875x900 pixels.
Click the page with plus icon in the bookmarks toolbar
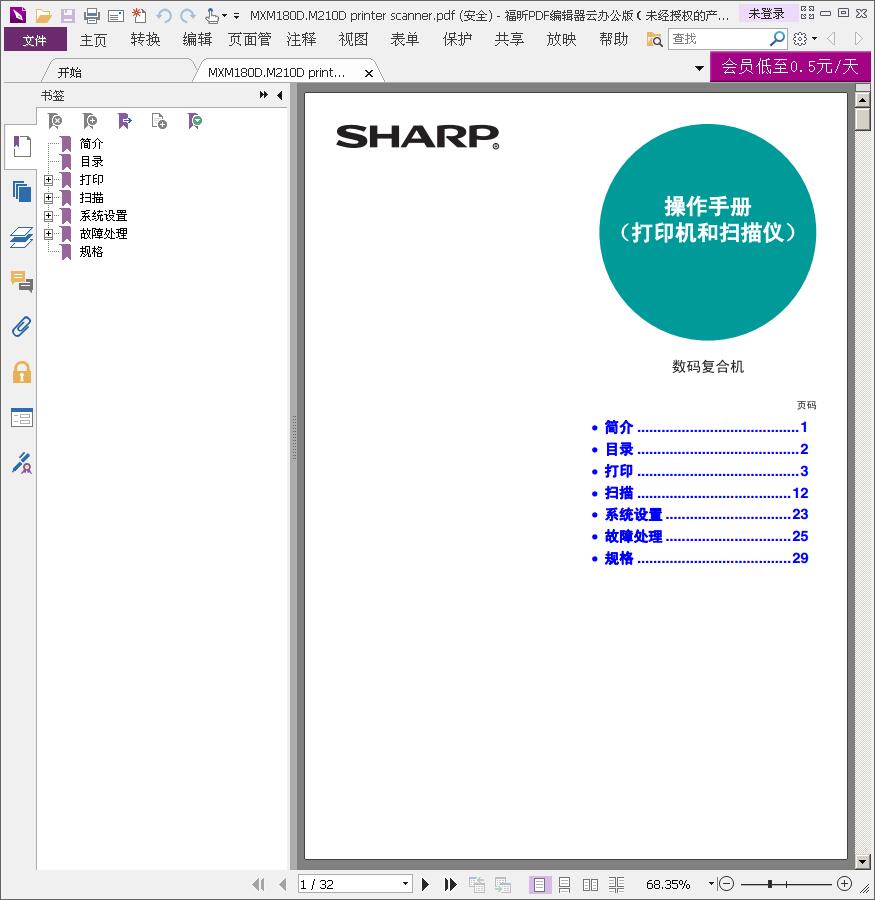tap(159, 121)
